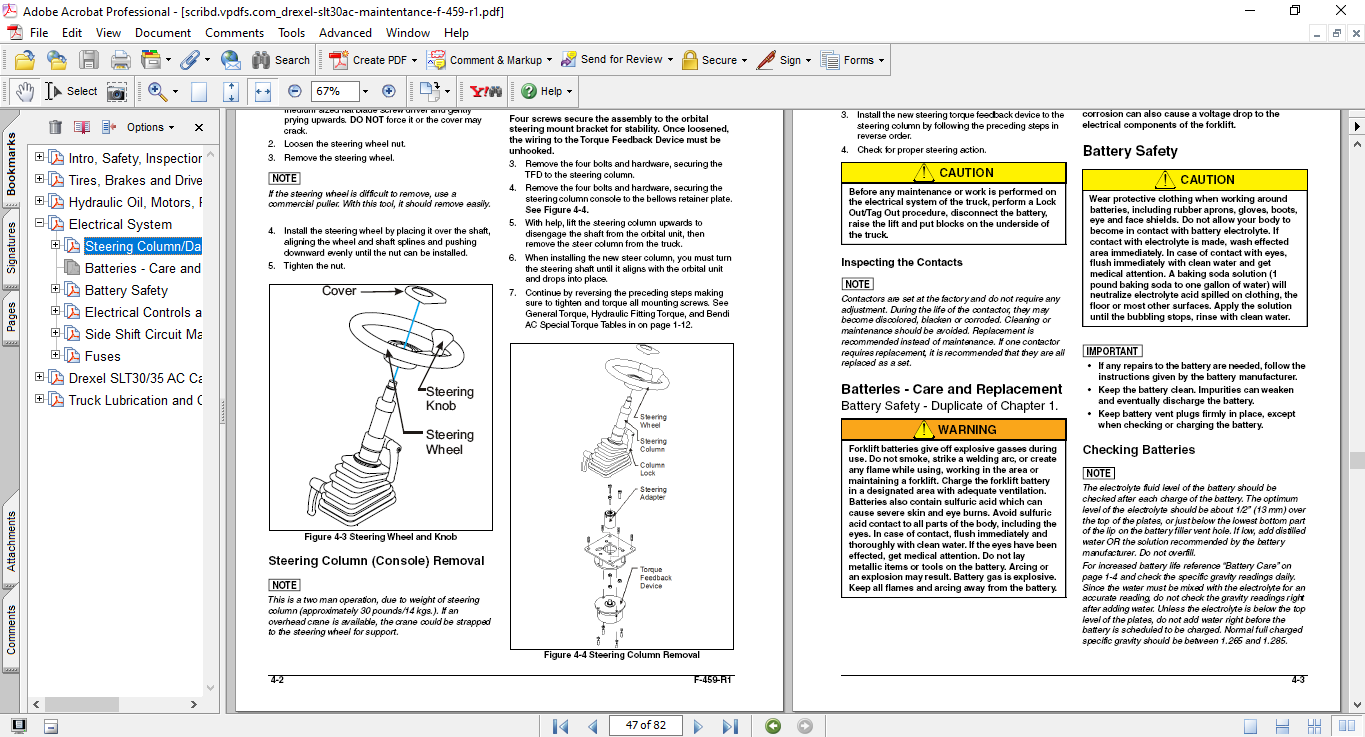The width and height of the screenshot is (1365, 737).
Task: Switch to Actual Size page view
Action: (x=198, y=91)
